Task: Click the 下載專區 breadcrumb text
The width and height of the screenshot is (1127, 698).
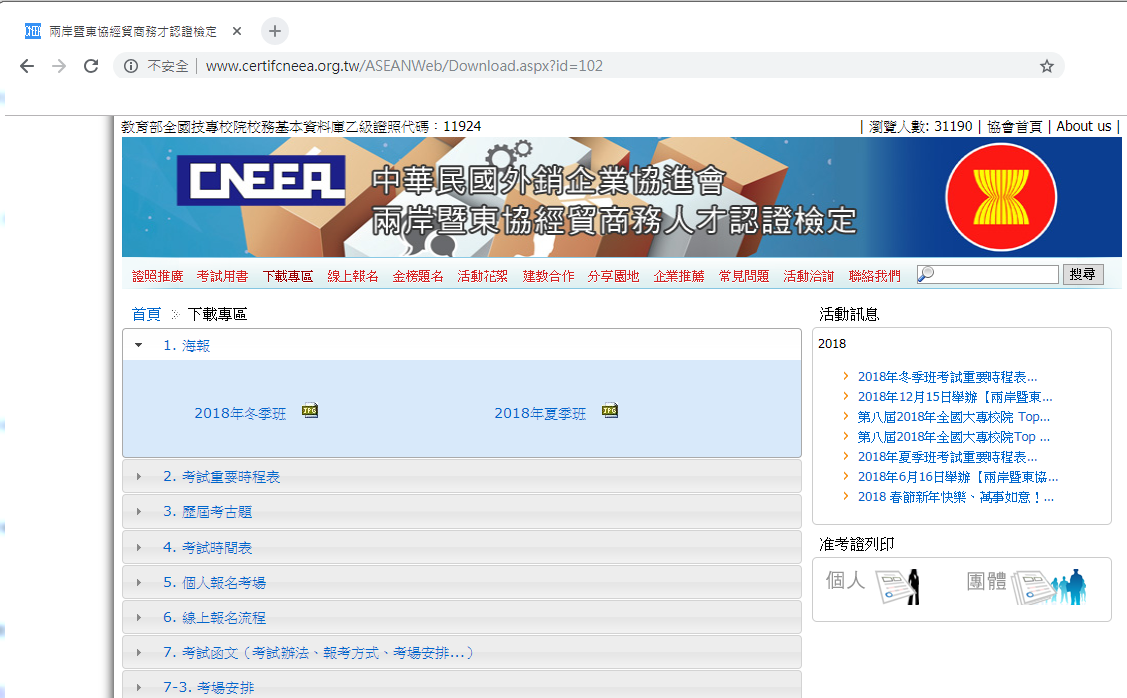Action: pyautogui.click(x=217, y=314)
